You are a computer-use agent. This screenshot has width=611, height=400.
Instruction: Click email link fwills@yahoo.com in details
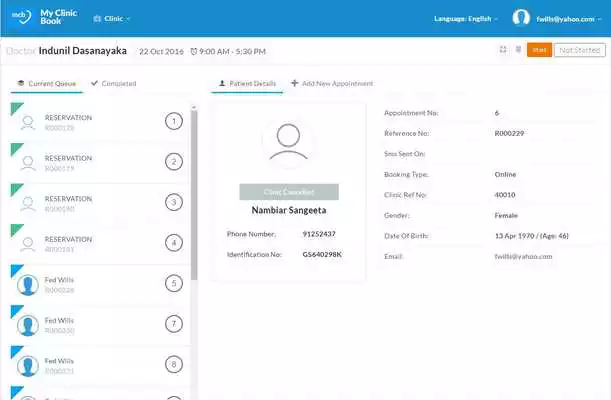(x=523, y=256)
